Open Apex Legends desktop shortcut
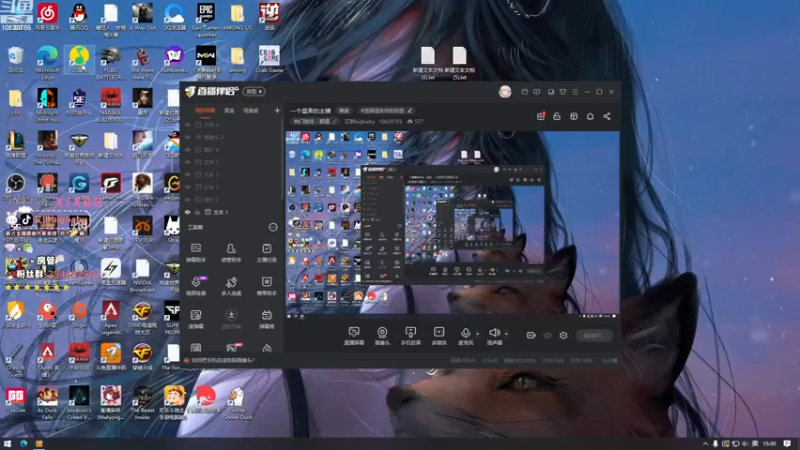The width and height of the screenshot is (800, 450). (x=111, y=317)
